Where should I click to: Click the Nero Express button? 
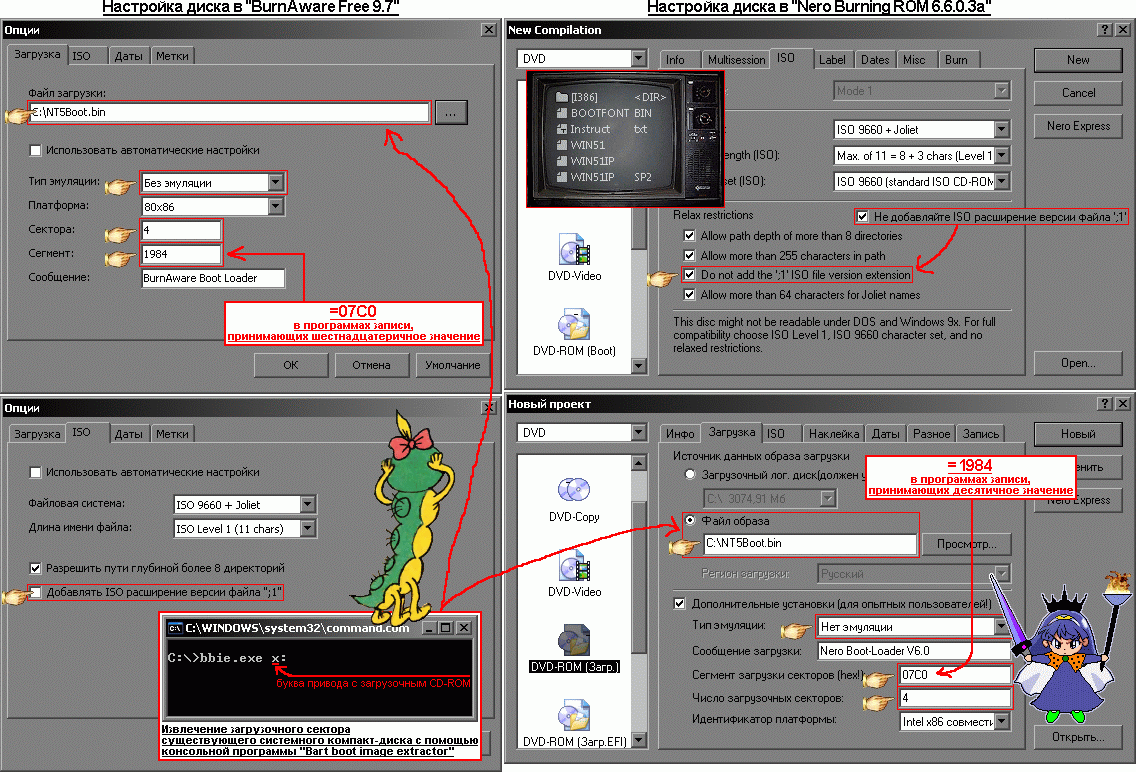tap(1078, 126)
